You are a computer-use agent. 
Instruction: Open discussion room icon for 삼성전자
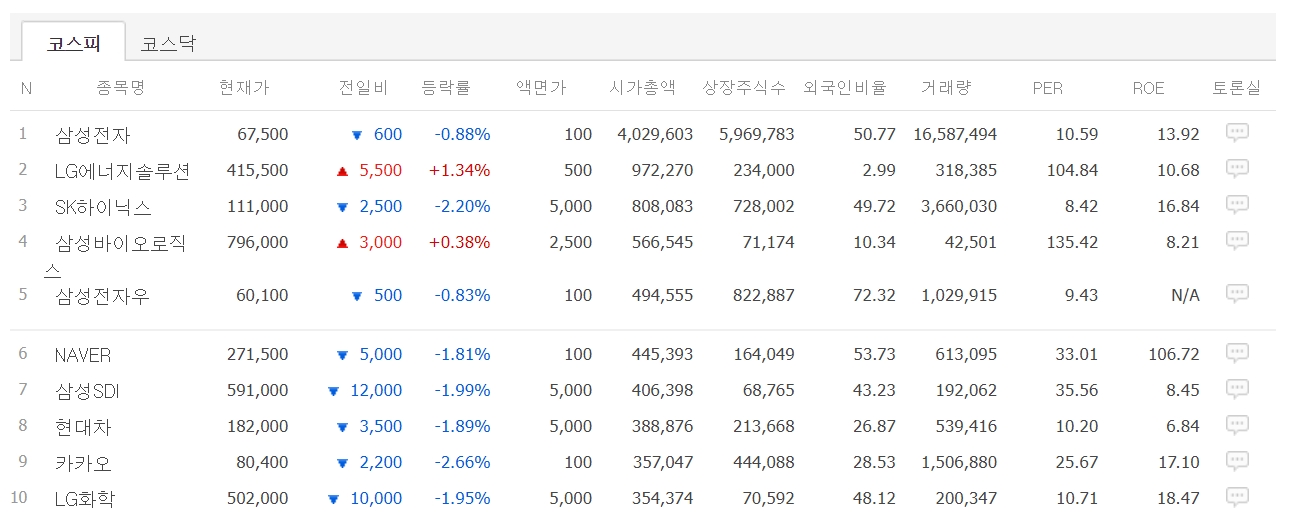(x=1237, y=132)
